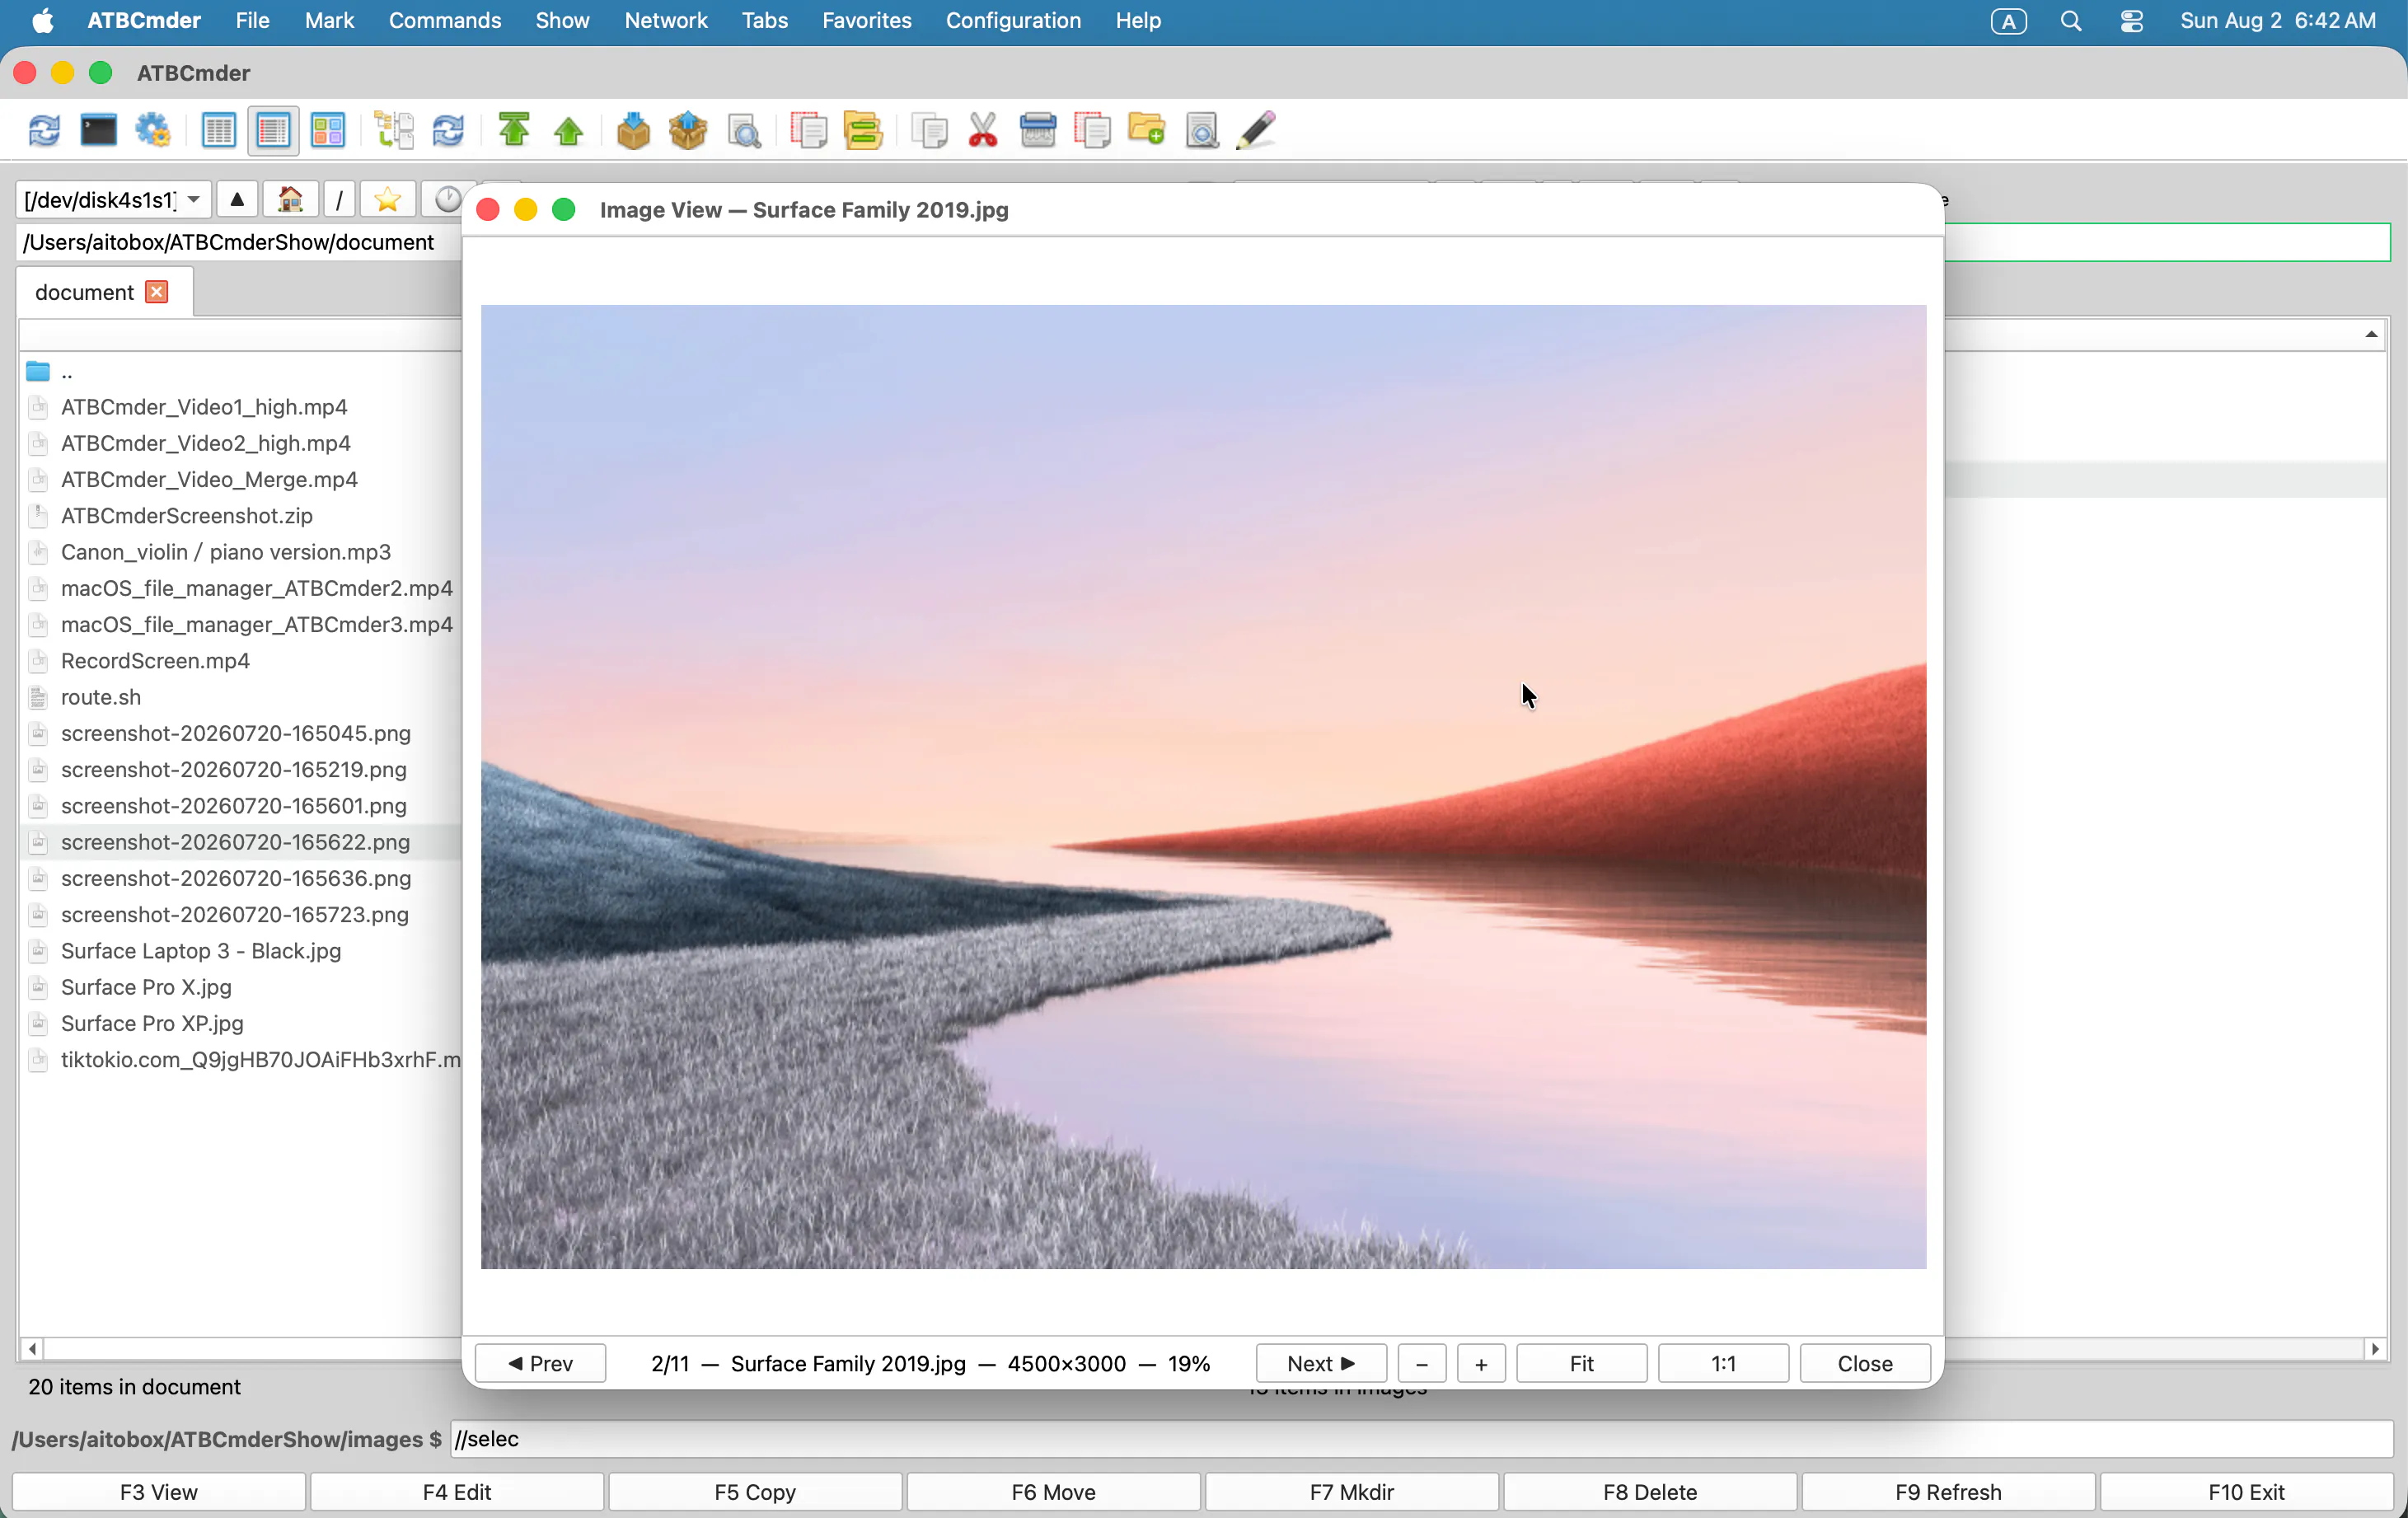Switch to thumbnail grid view icon
This screenshot has height=1518, width=2408.
pyautogui.click(x=328, y=131)
